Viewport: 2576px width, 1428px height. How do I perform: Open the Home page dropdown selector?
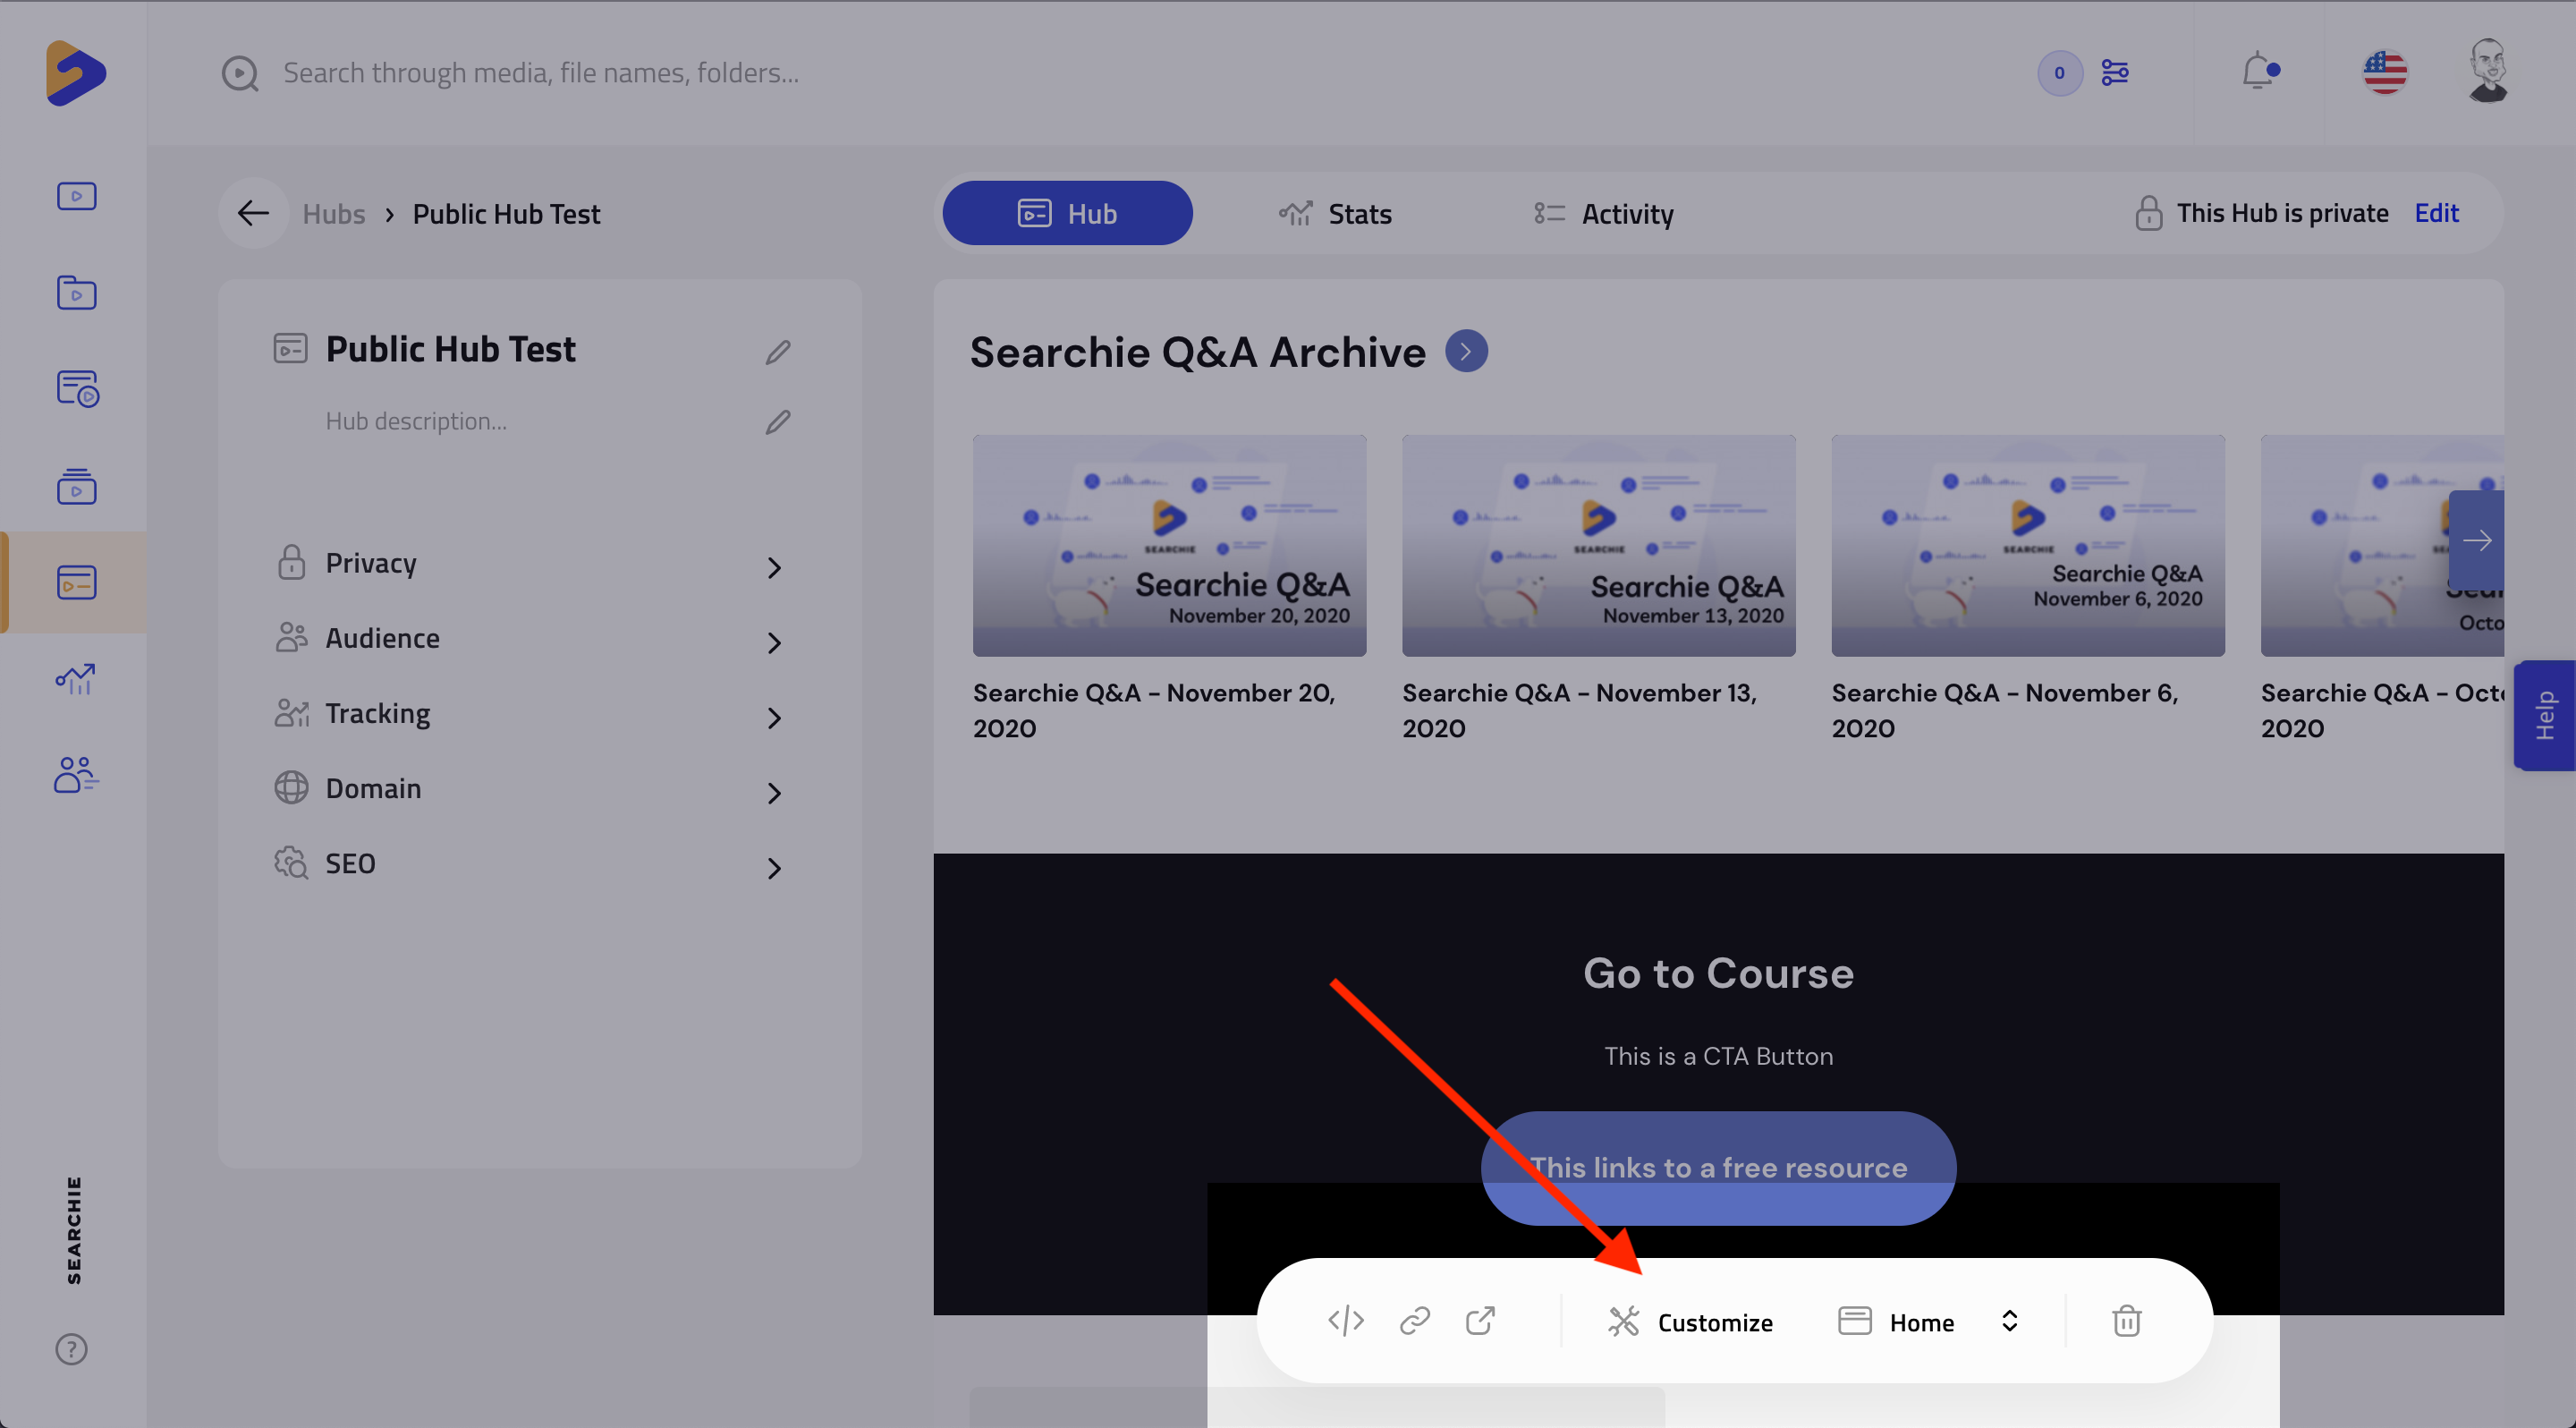1928,1322
